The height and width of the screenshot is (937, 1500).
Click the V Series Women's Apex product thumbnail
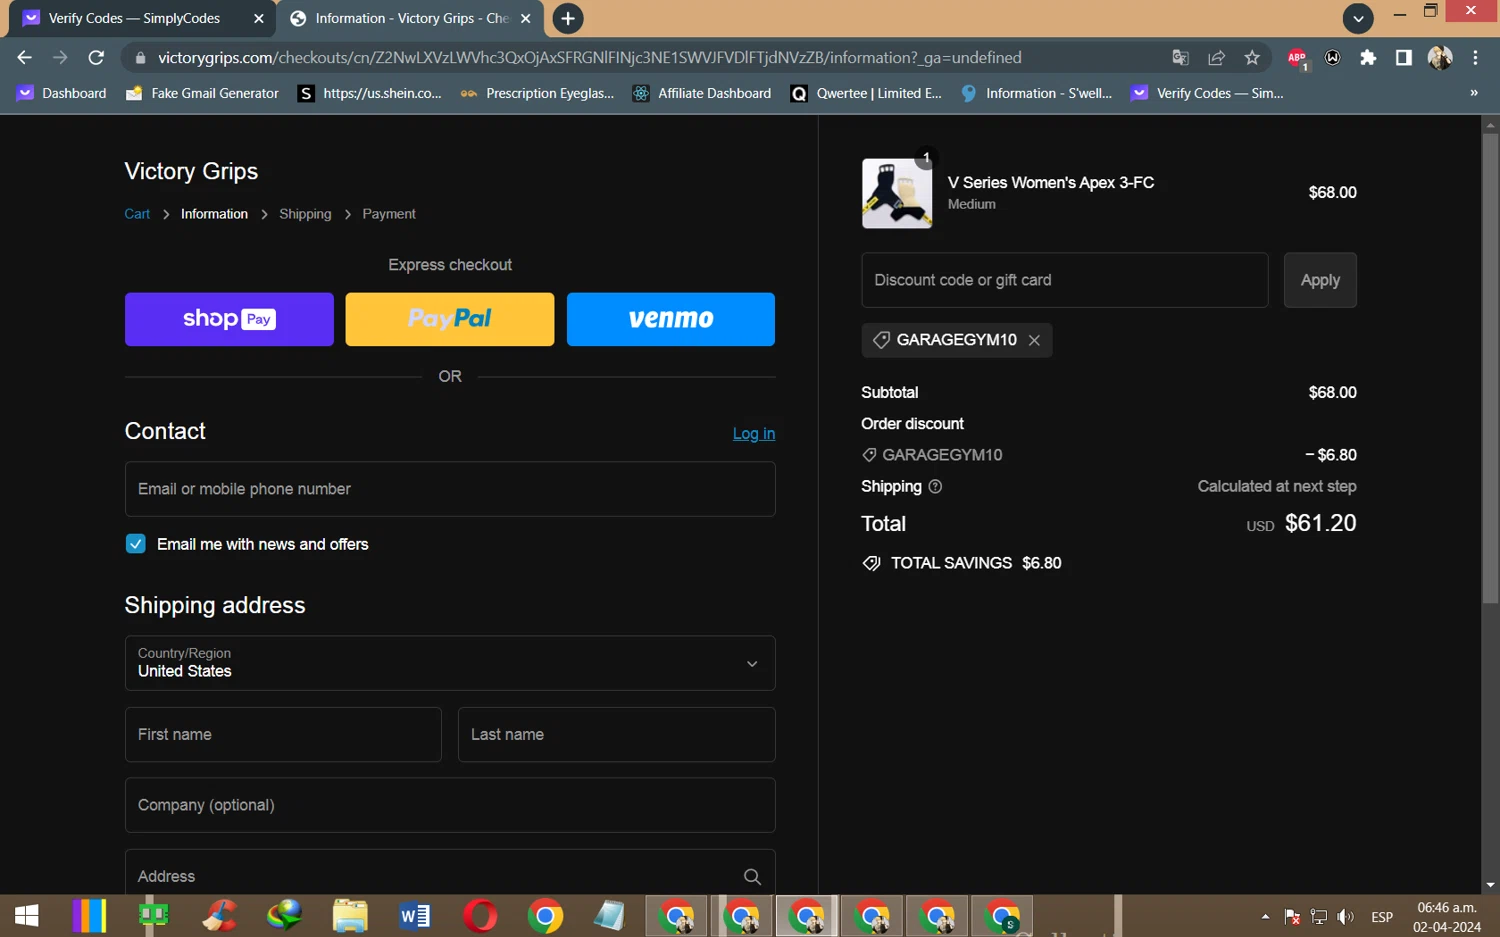click(897, 193)
